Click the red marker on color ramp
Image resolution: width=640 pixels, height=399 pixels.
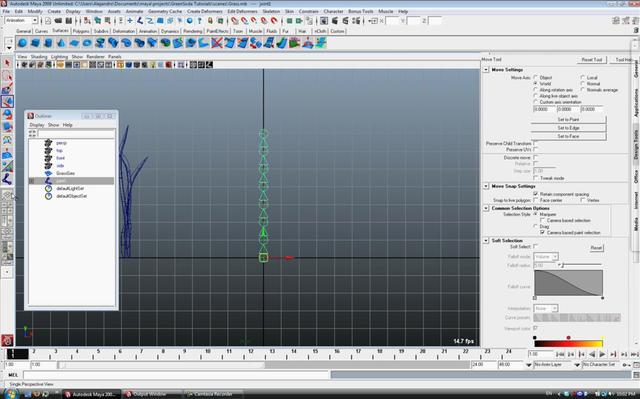click(x=568, y=338)
